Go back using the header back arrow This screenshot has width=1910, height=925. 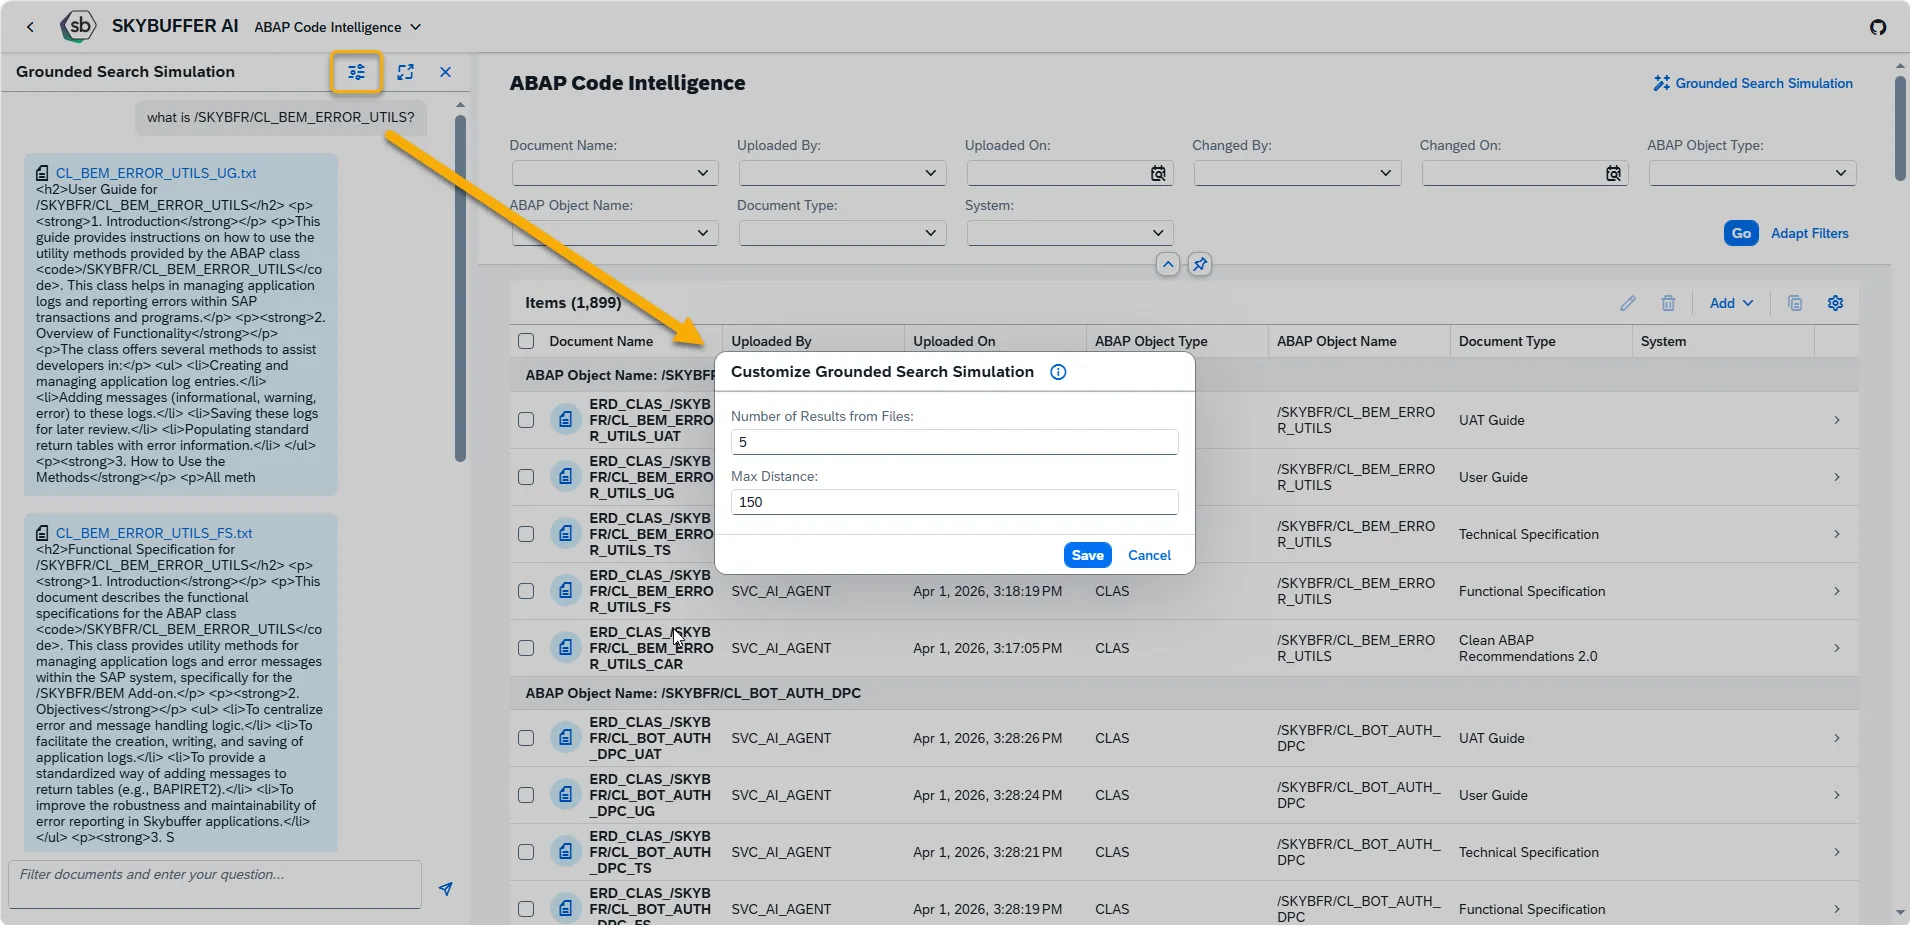(31, 27)
